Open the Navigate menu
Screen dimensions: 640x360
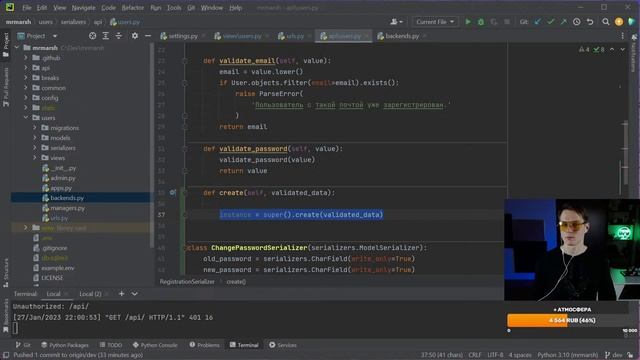pos(83,8)
